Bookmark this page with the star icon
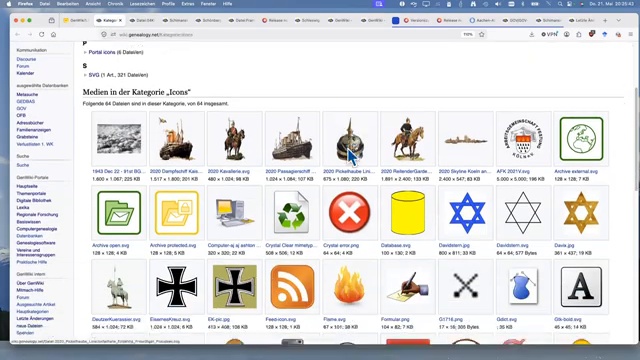This screenshot has height=360, width=640. coord(482,35)
